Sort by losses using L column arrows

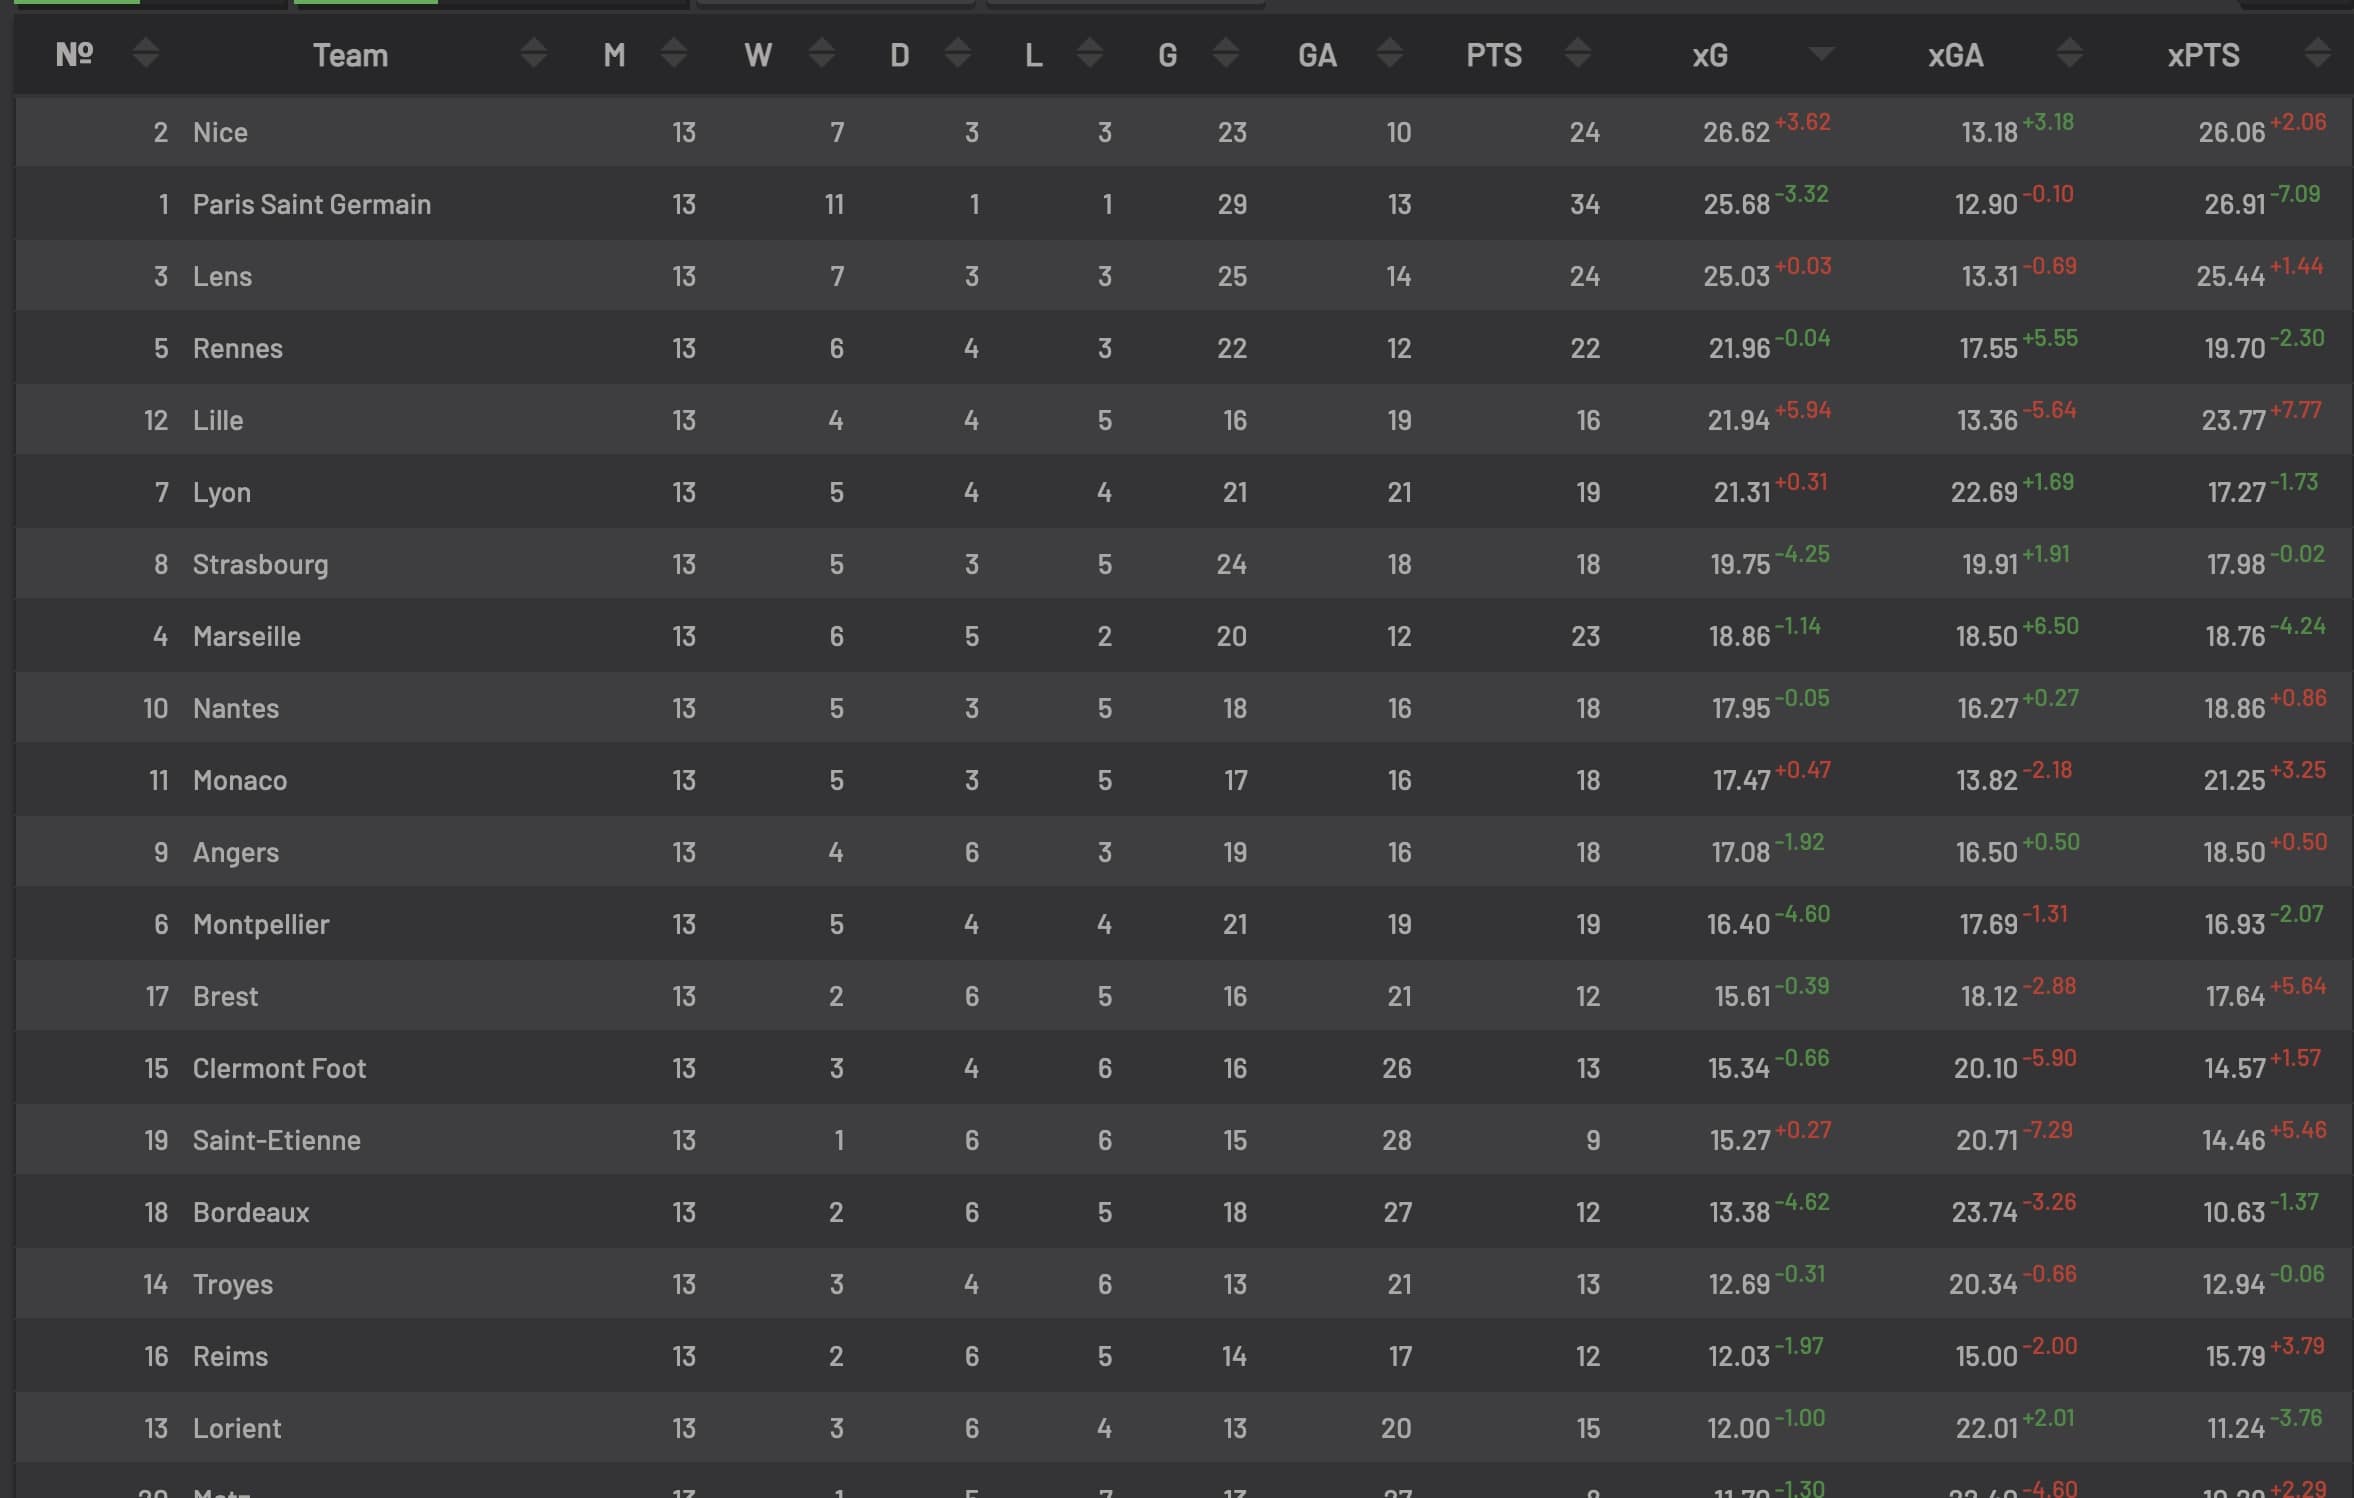1090,53
